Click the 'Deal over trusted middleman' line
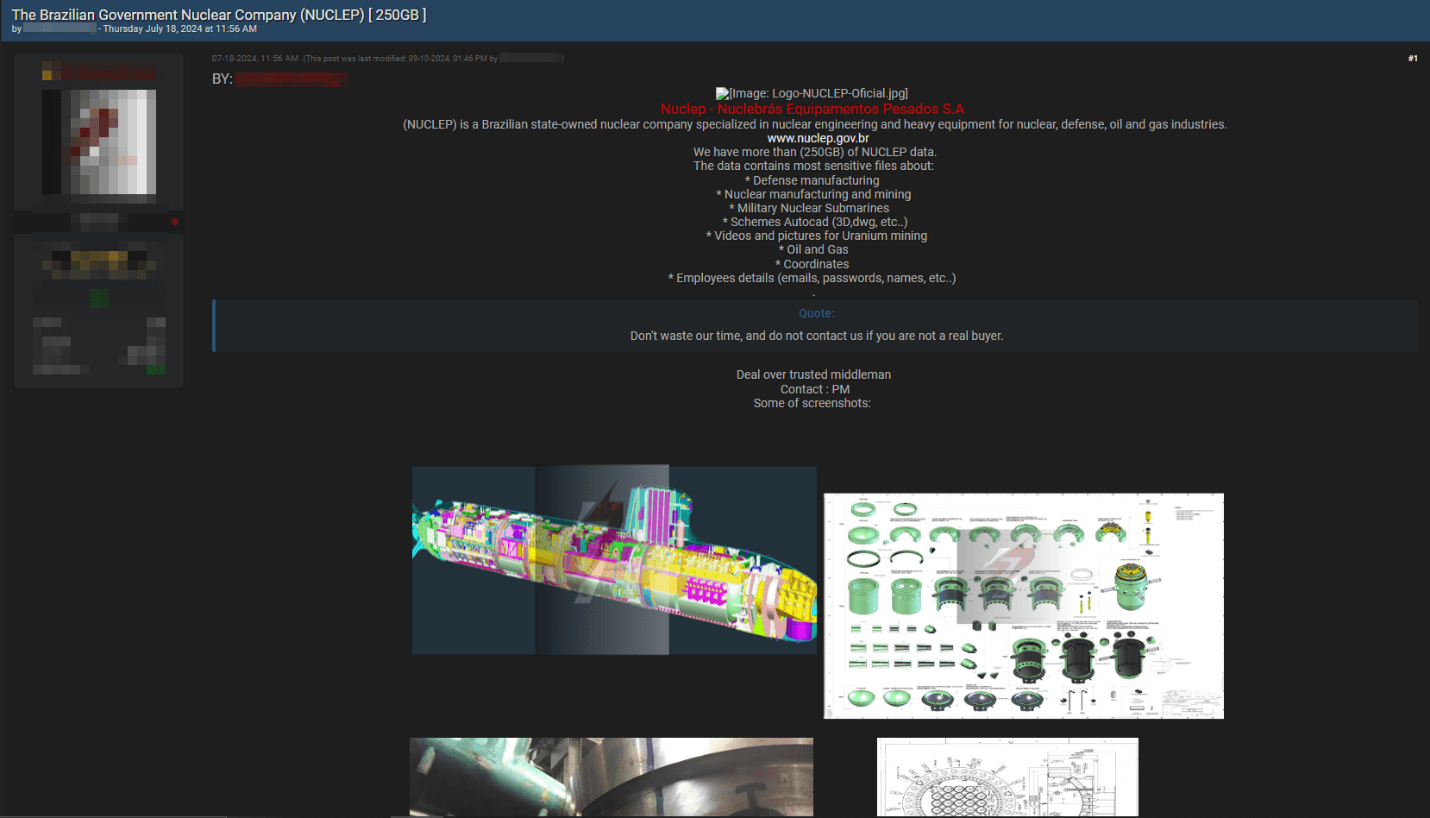The width and height of the screenshot is (1430, 818). [813, 375]
